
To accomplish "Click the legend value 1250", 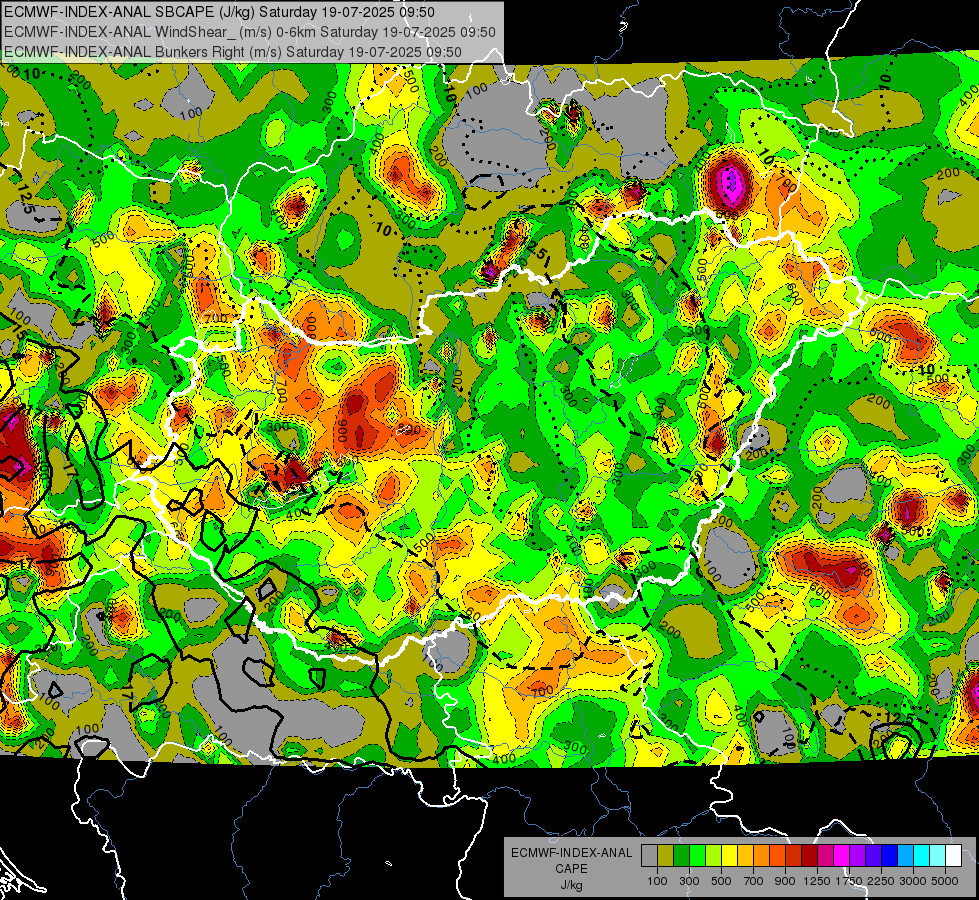I will (817, 881).
